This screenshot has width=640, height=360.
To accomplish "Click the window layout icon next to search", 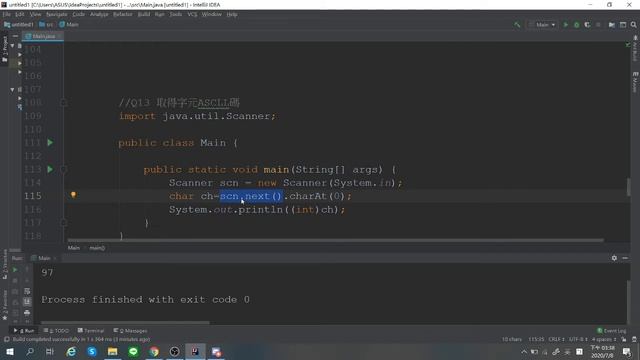I will tap(623, 25).
